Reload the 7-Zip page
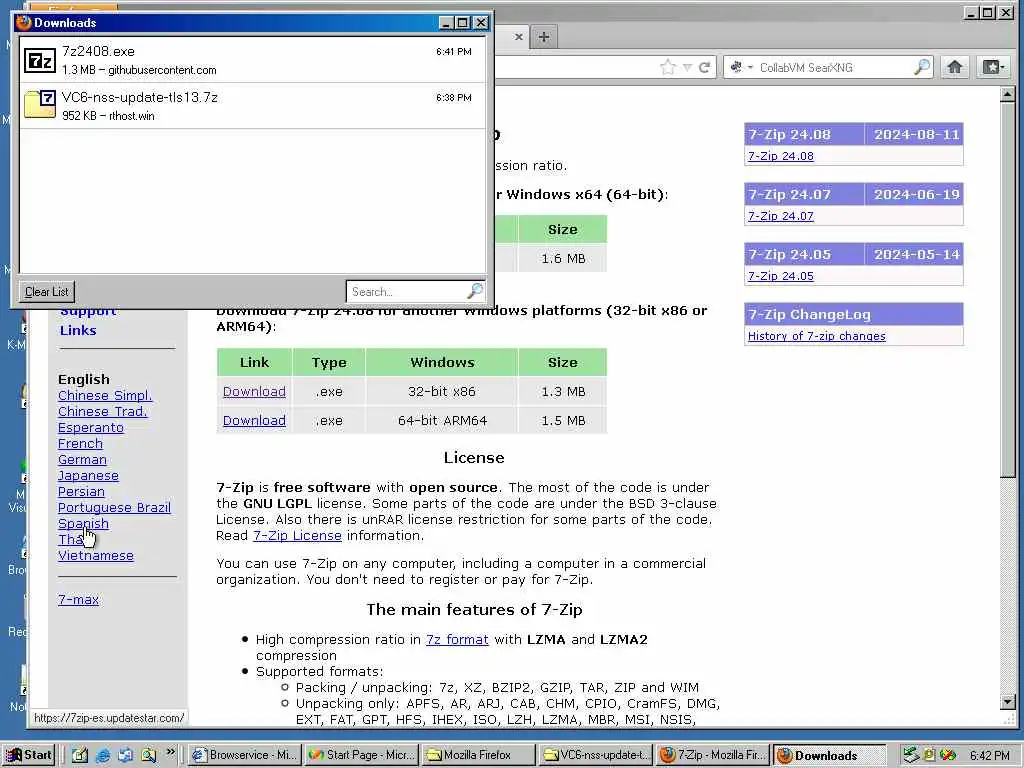Viewport: 1024px width, 768px height. coord(705,67)
